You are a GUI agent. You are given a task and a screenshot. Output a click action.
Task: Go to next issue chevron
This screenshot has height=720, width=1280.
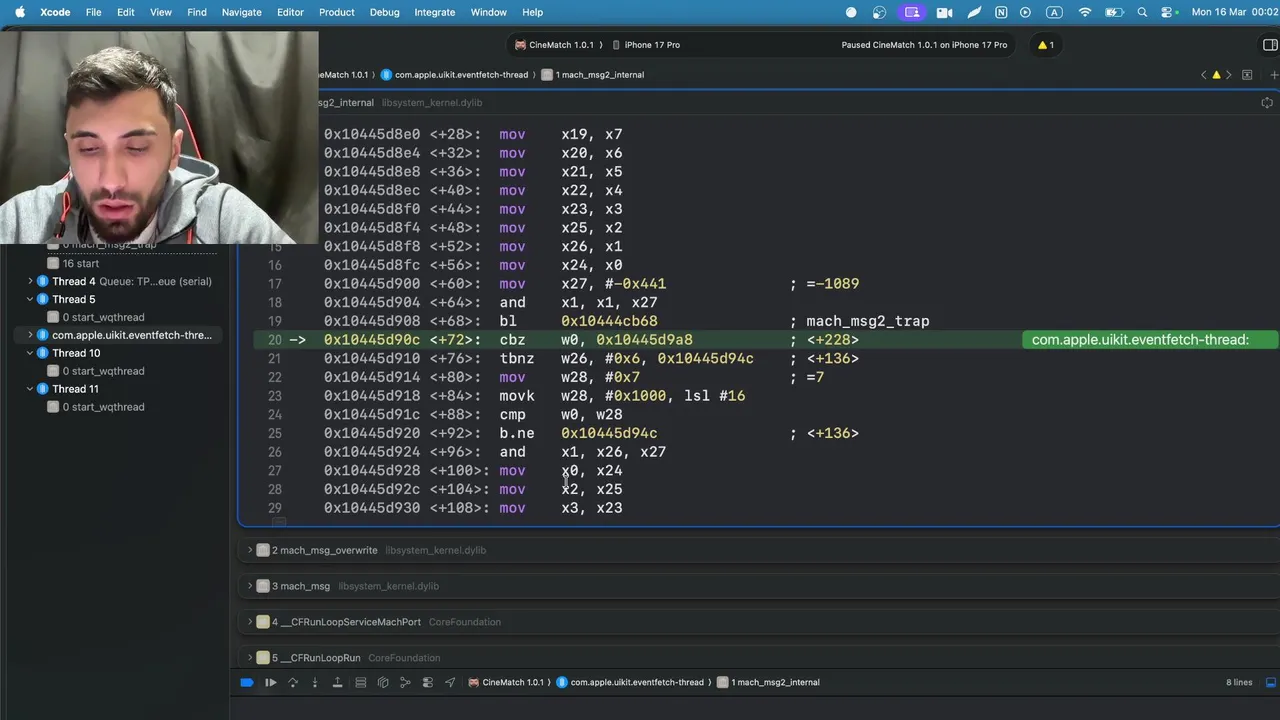pos(1229,75)
